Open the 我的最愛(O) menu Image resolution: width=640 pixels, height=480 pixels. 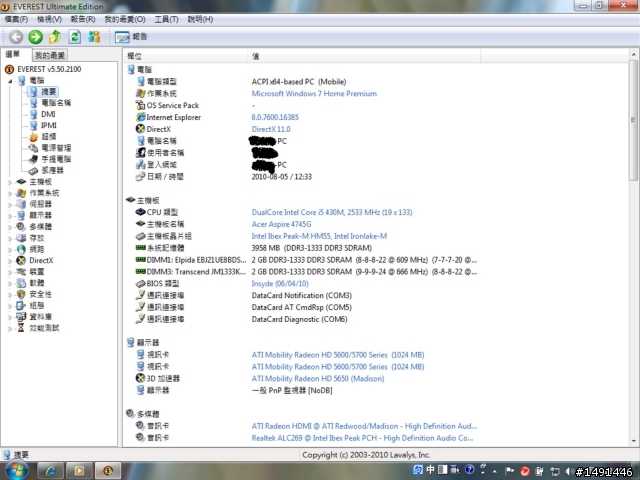click(125, 19)
